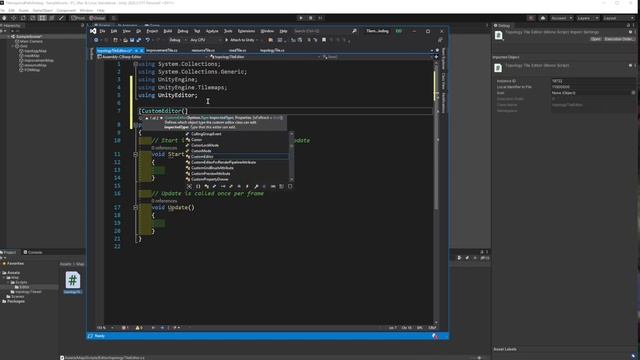Collapse the Update method at line 17

(x=136, y=208)
